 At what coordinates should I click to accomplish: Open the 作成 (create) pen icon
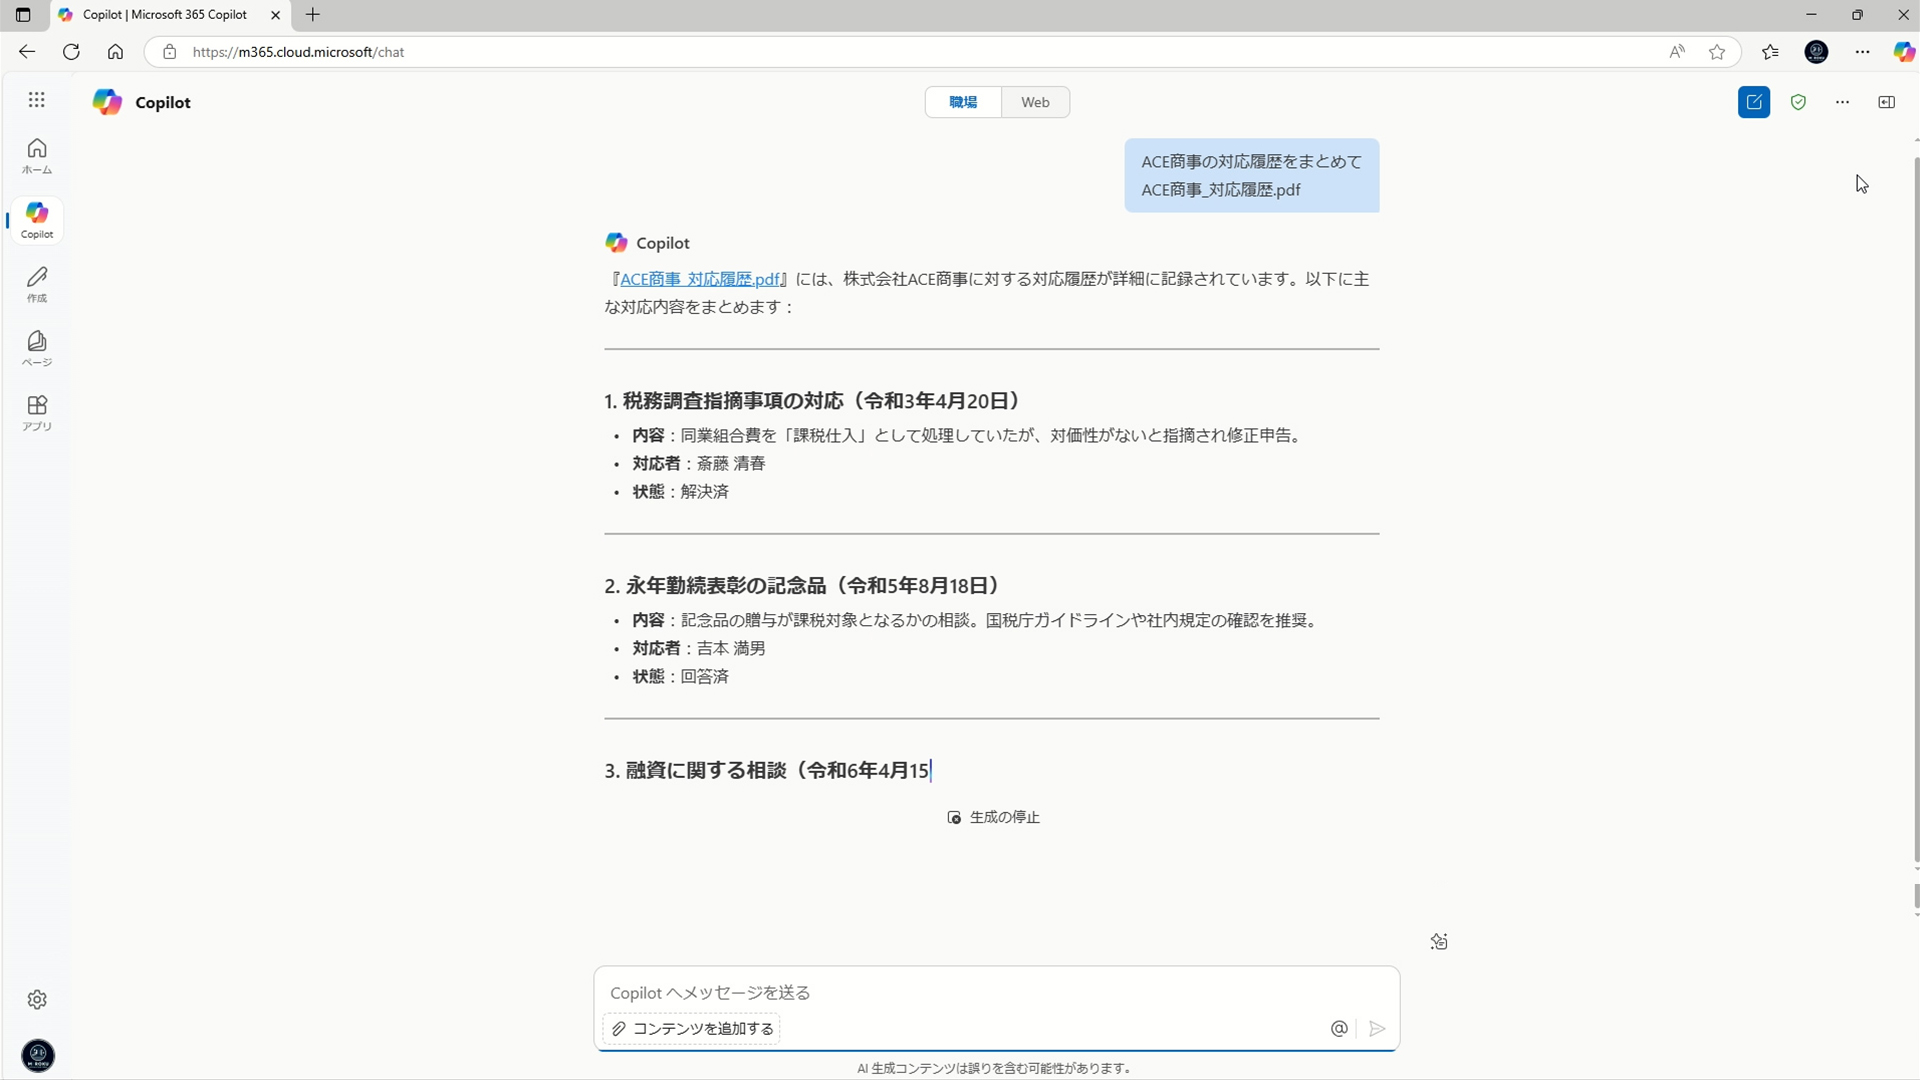37,284
